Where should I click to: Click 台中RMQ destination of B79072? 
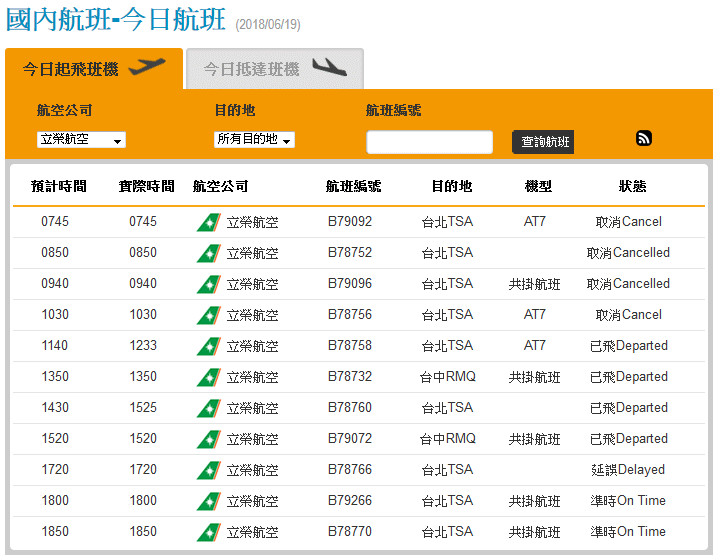(447, 439)
